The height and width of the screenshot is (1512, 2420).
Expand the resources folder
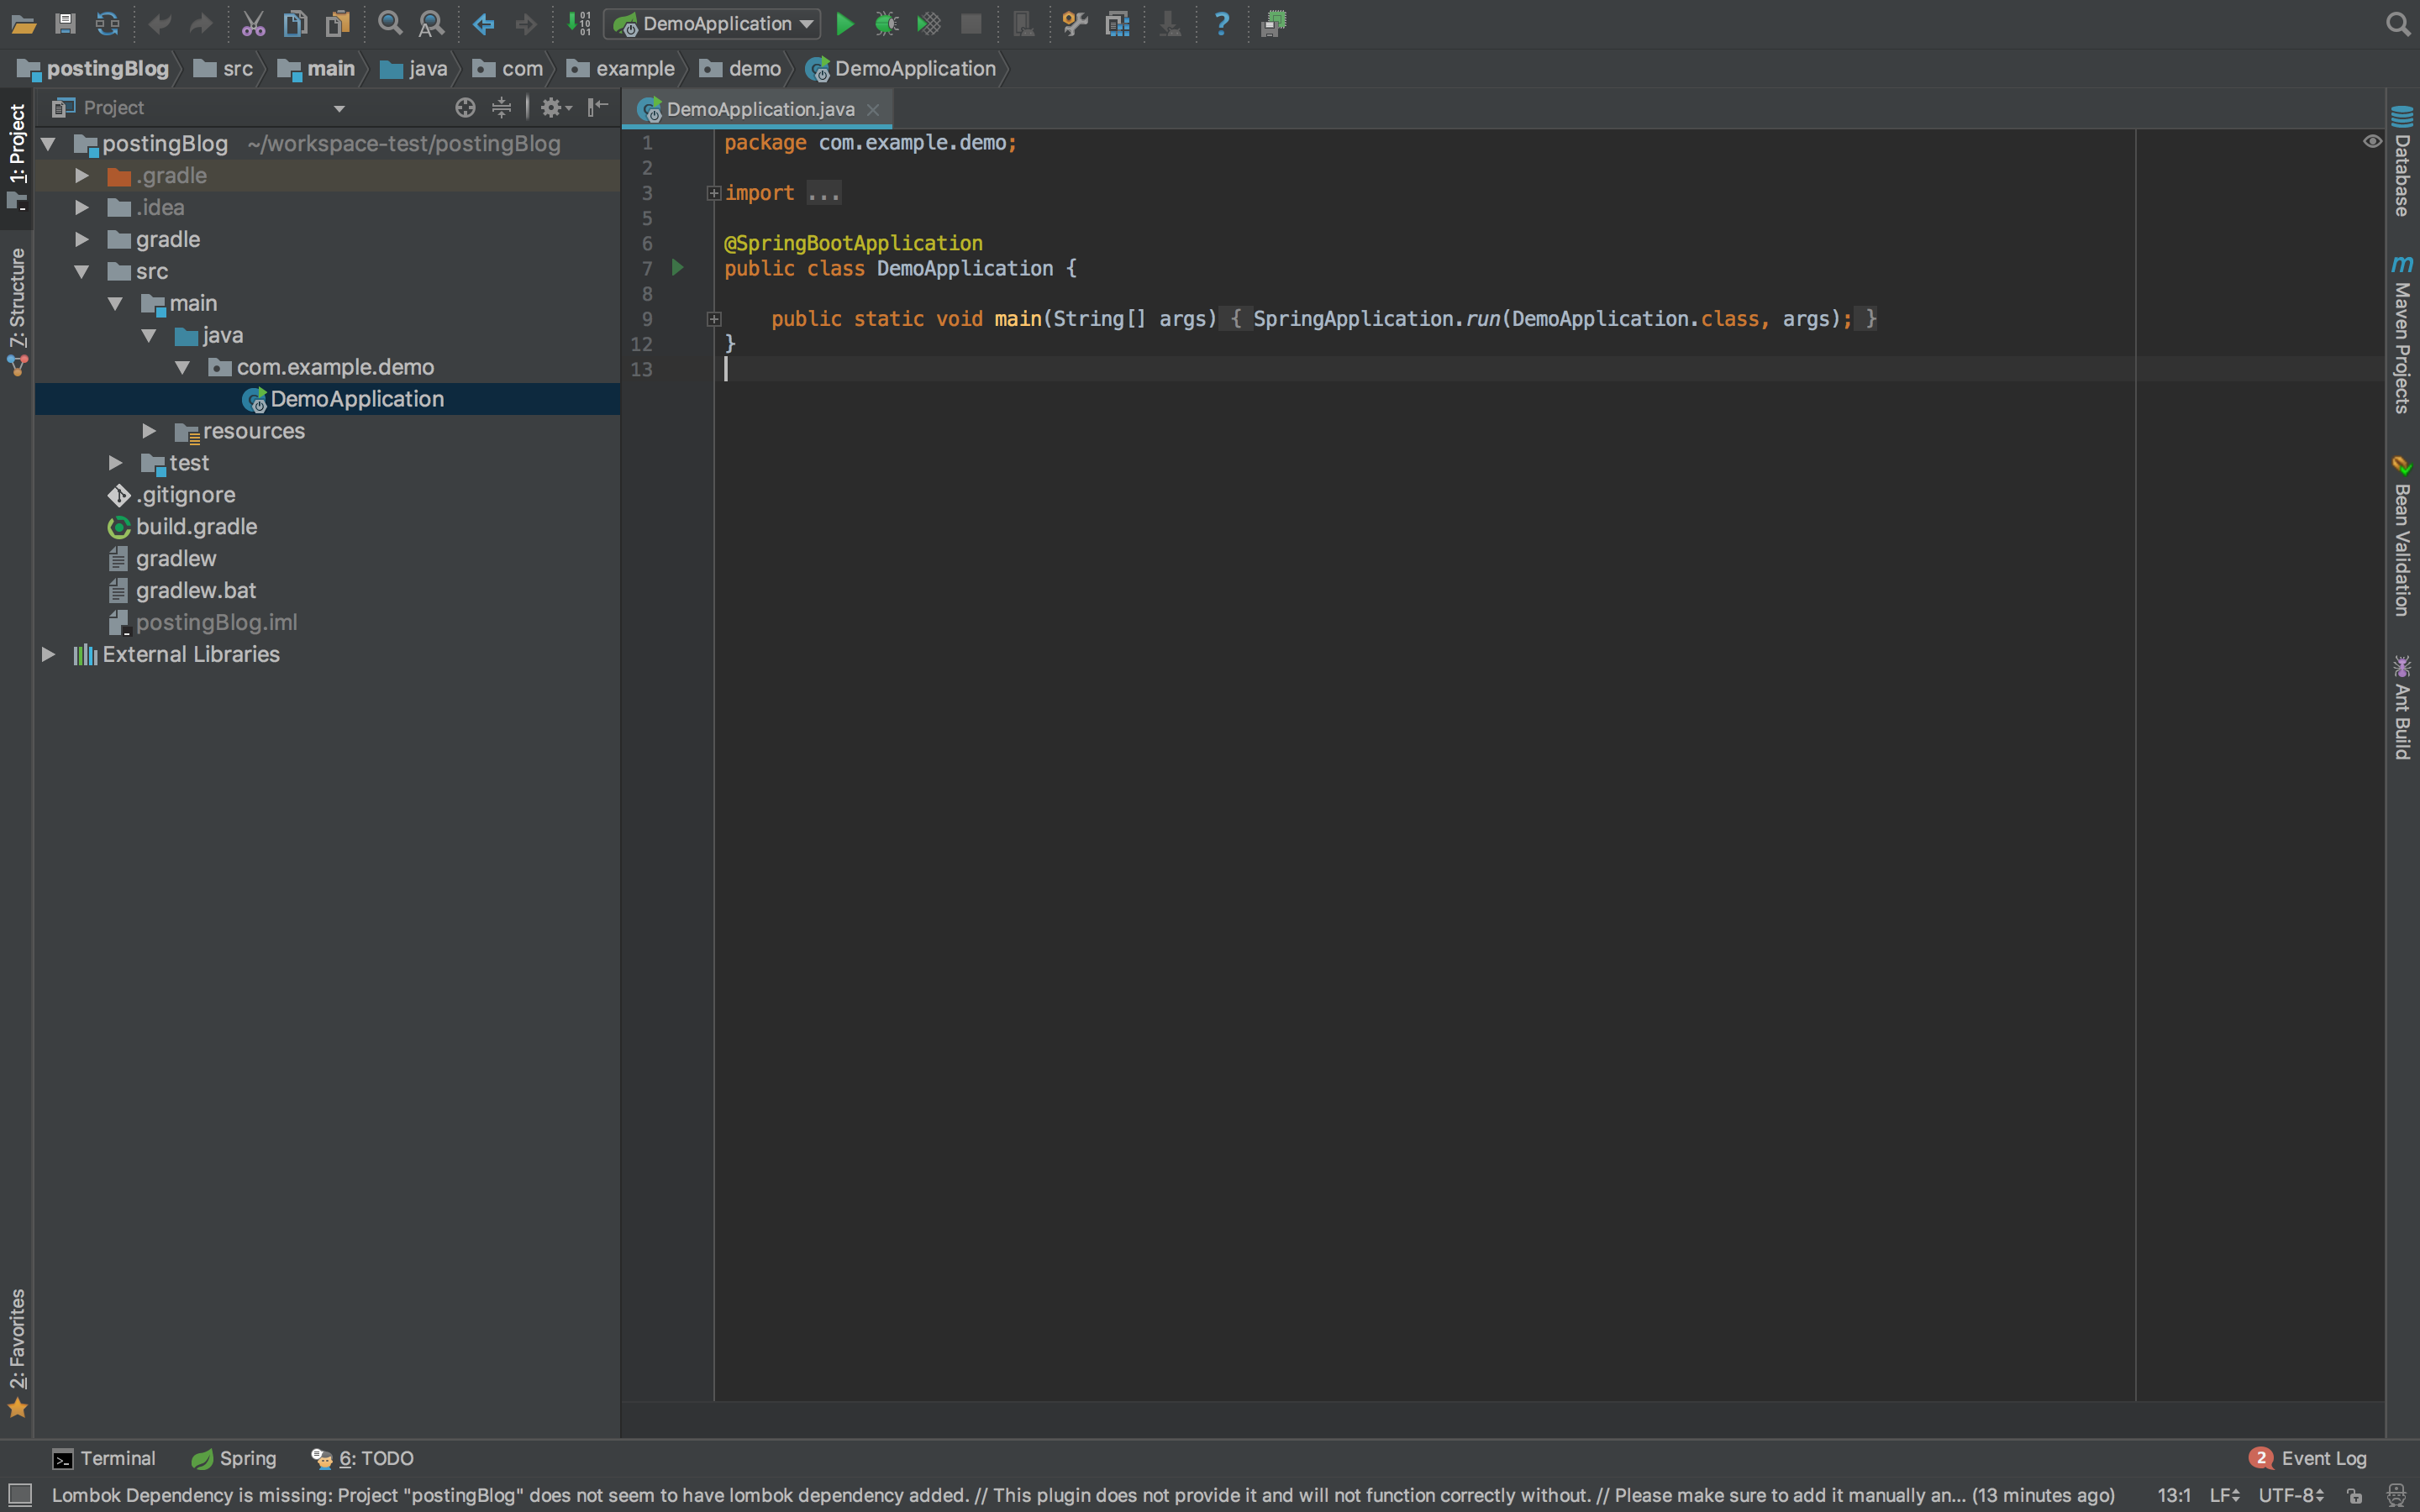click(x=149, y=431)
